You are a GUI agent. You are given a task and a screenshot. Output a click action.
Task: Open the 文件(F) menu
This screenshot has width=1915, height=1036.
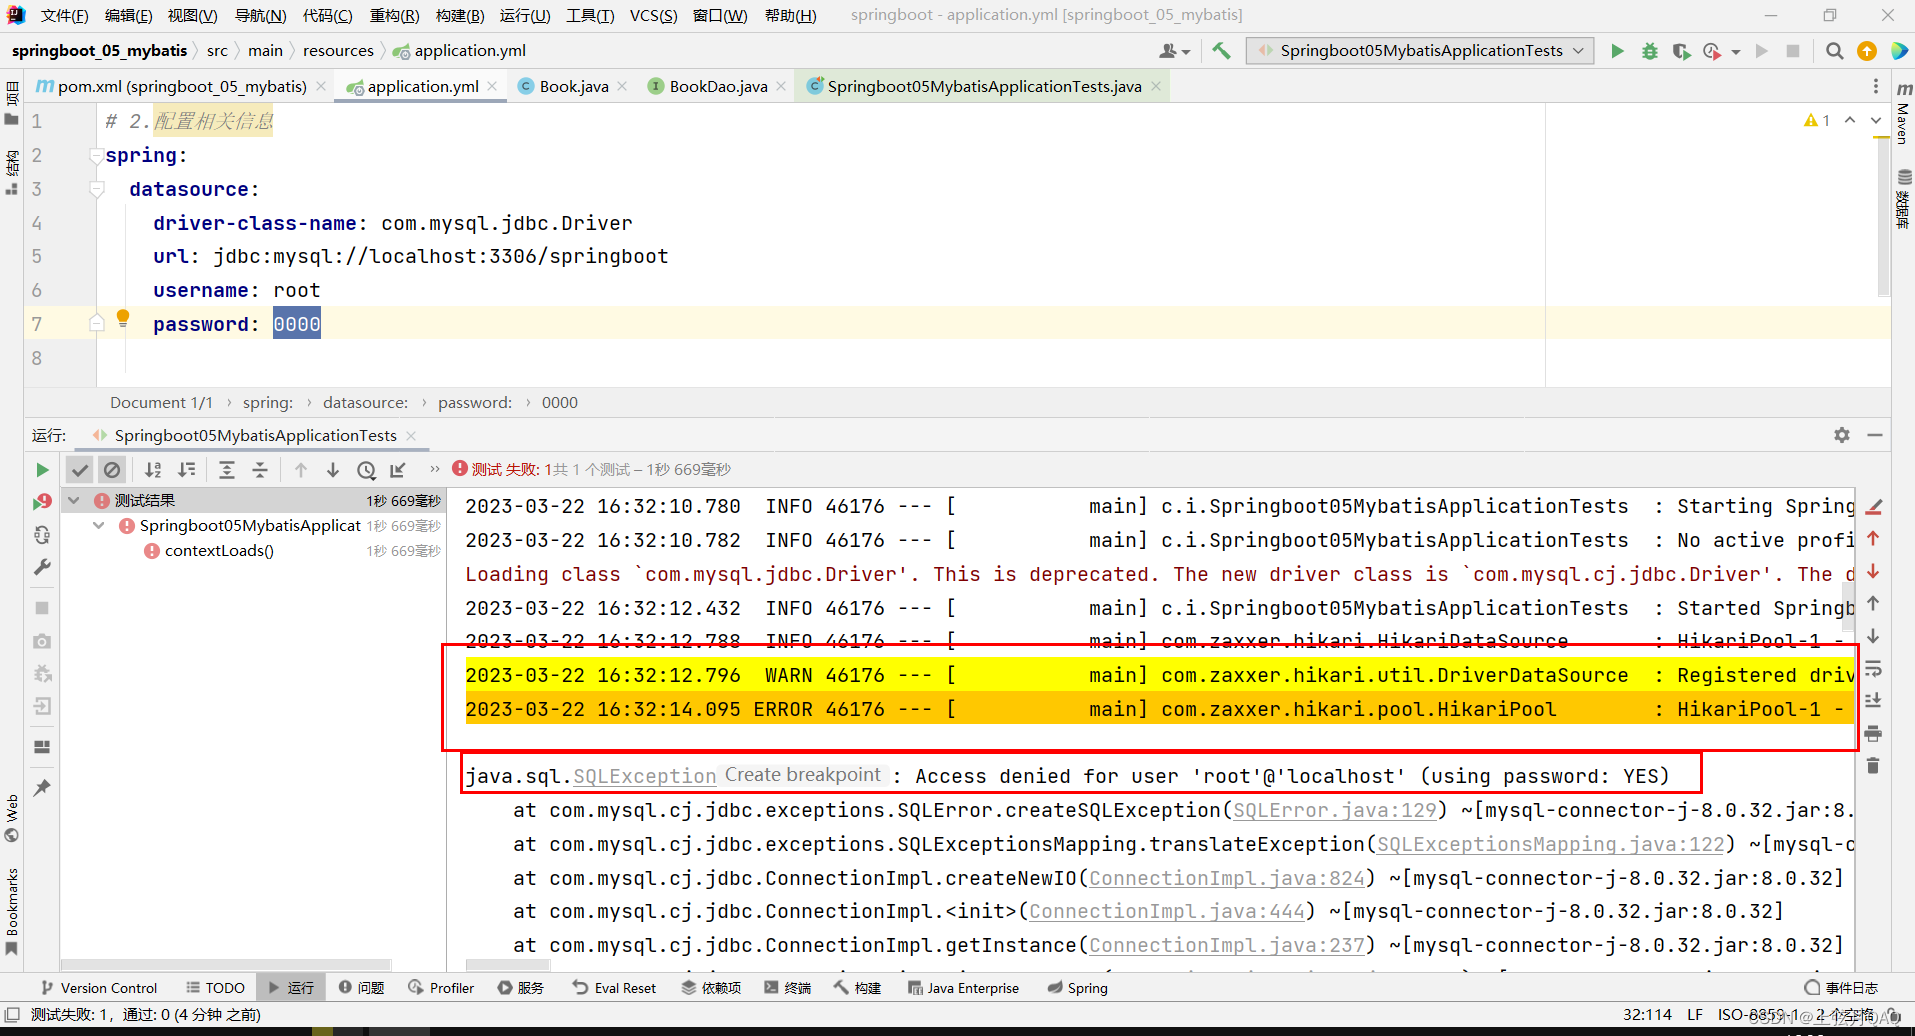64,15
